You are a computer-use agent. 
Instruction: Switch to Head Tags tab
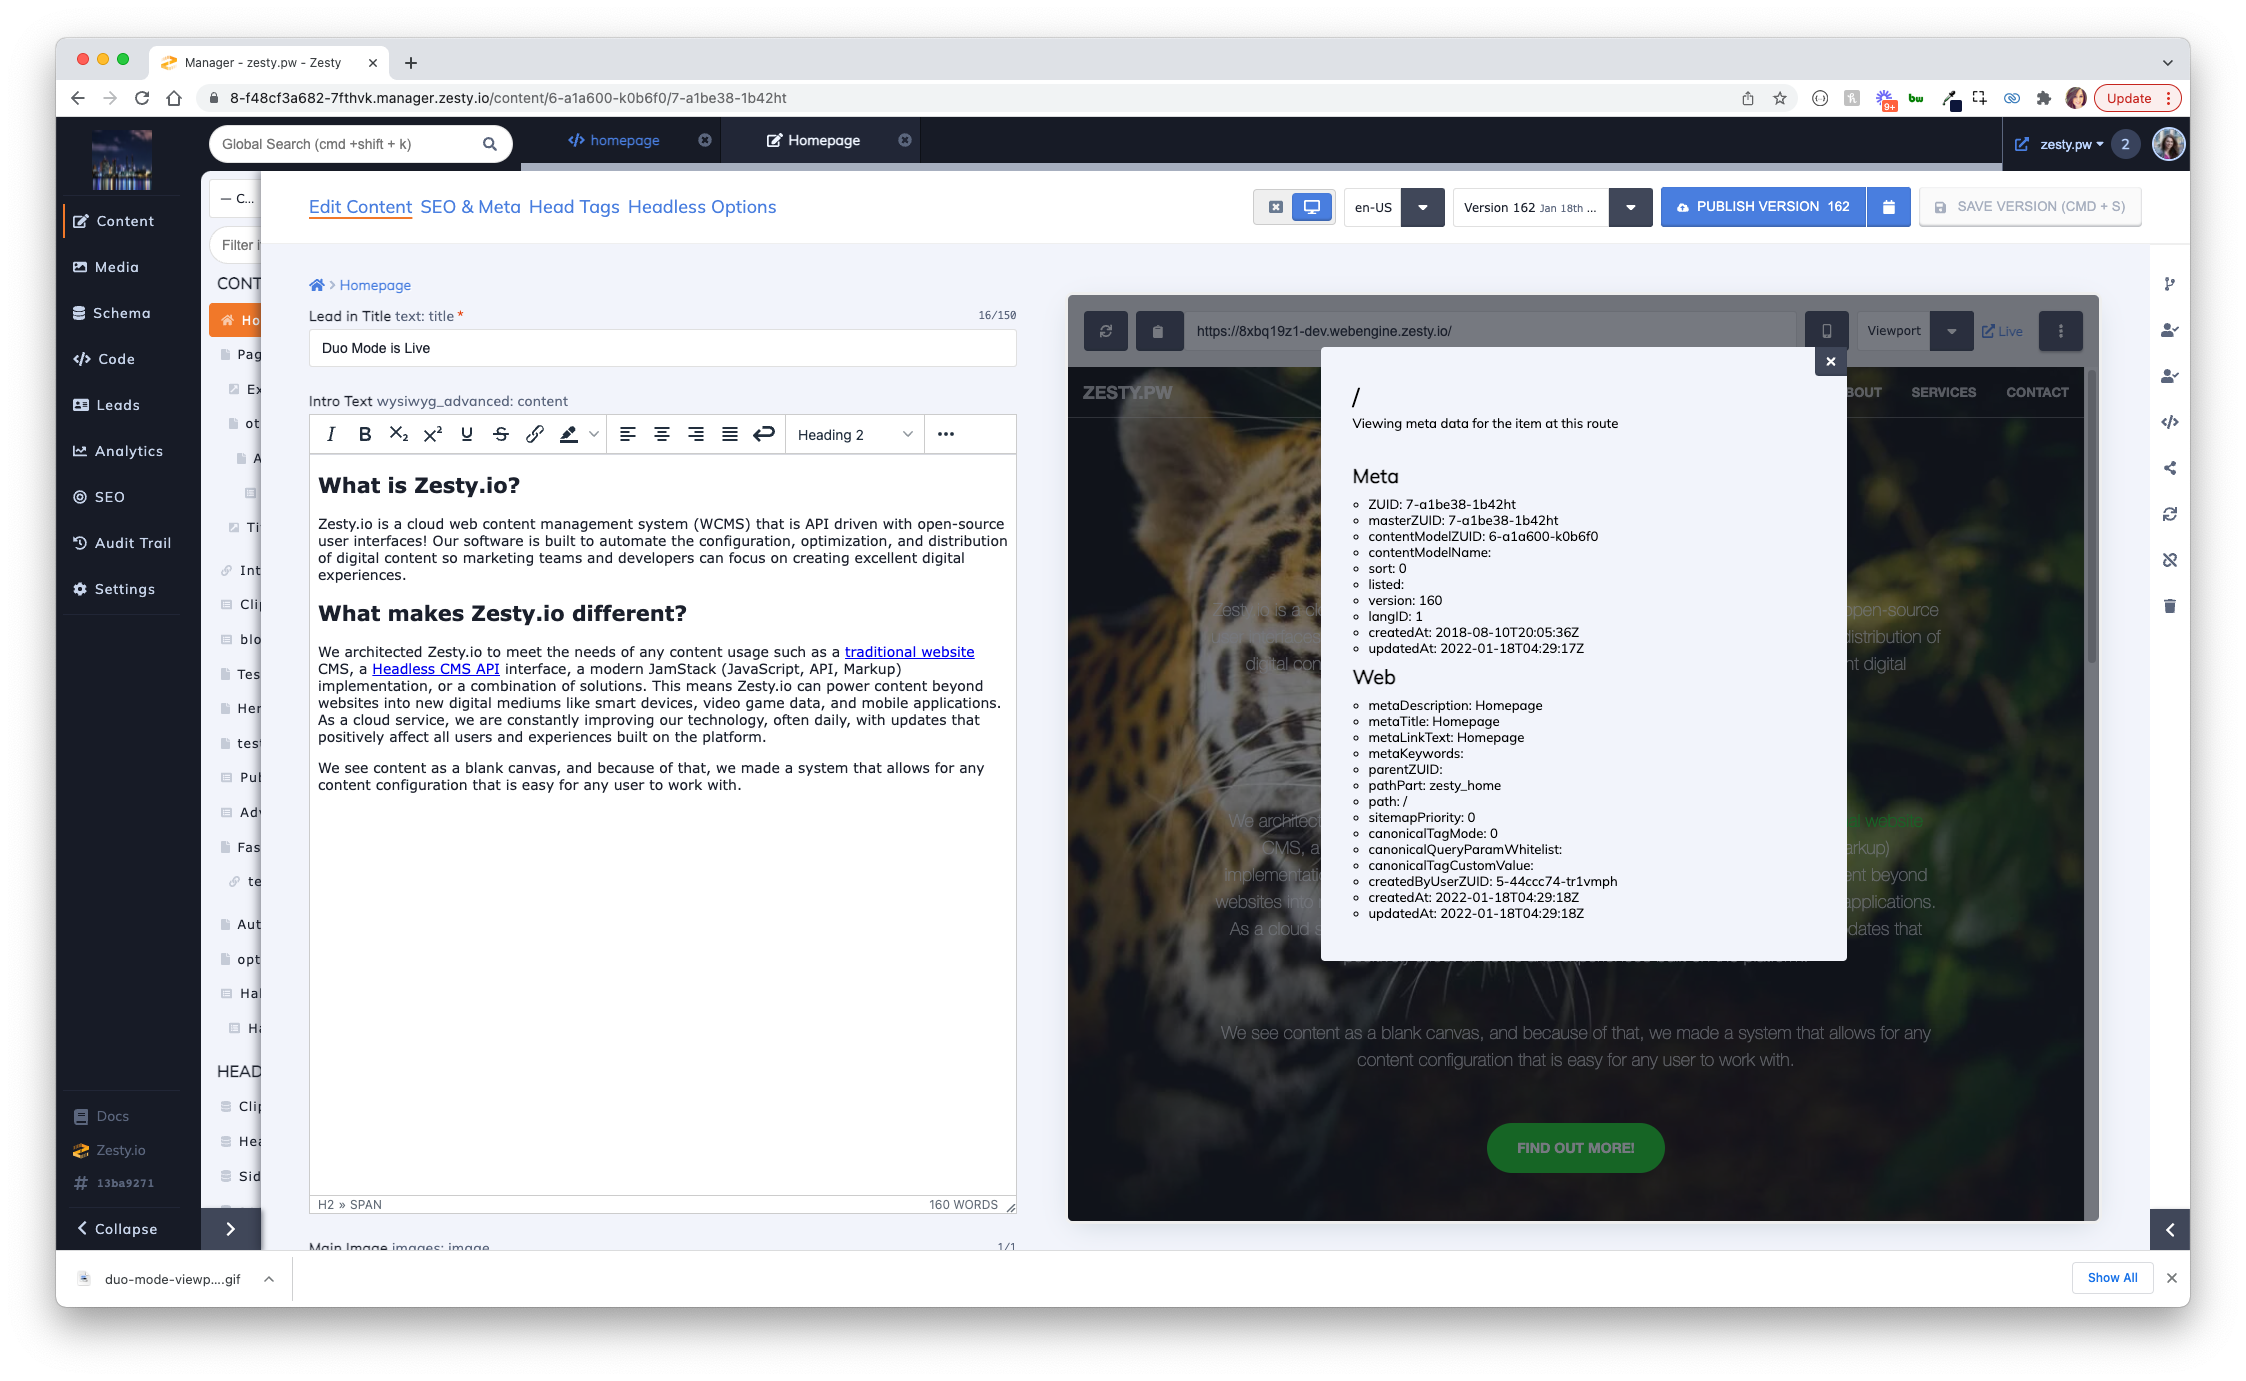coord(574,205)
